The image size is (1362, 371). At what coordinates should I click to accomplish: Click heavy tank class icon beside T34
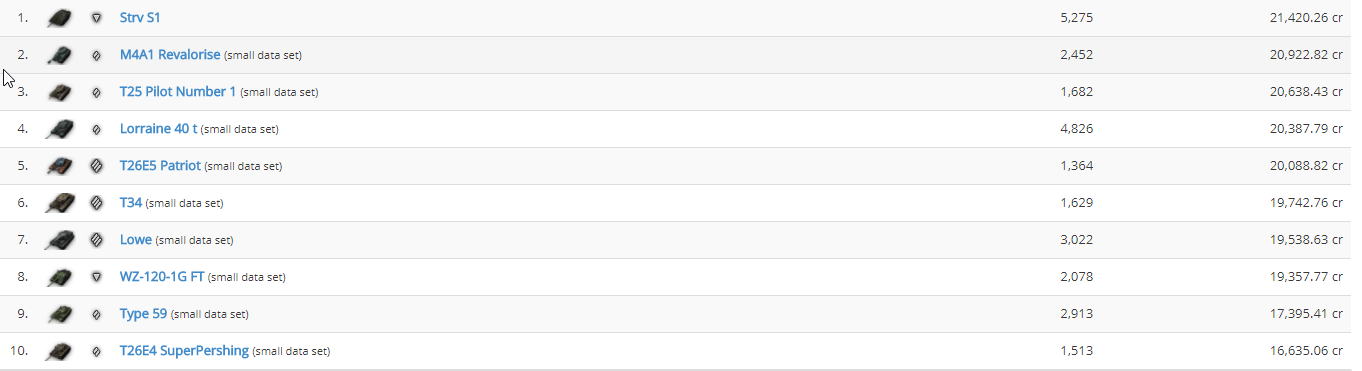96,203
